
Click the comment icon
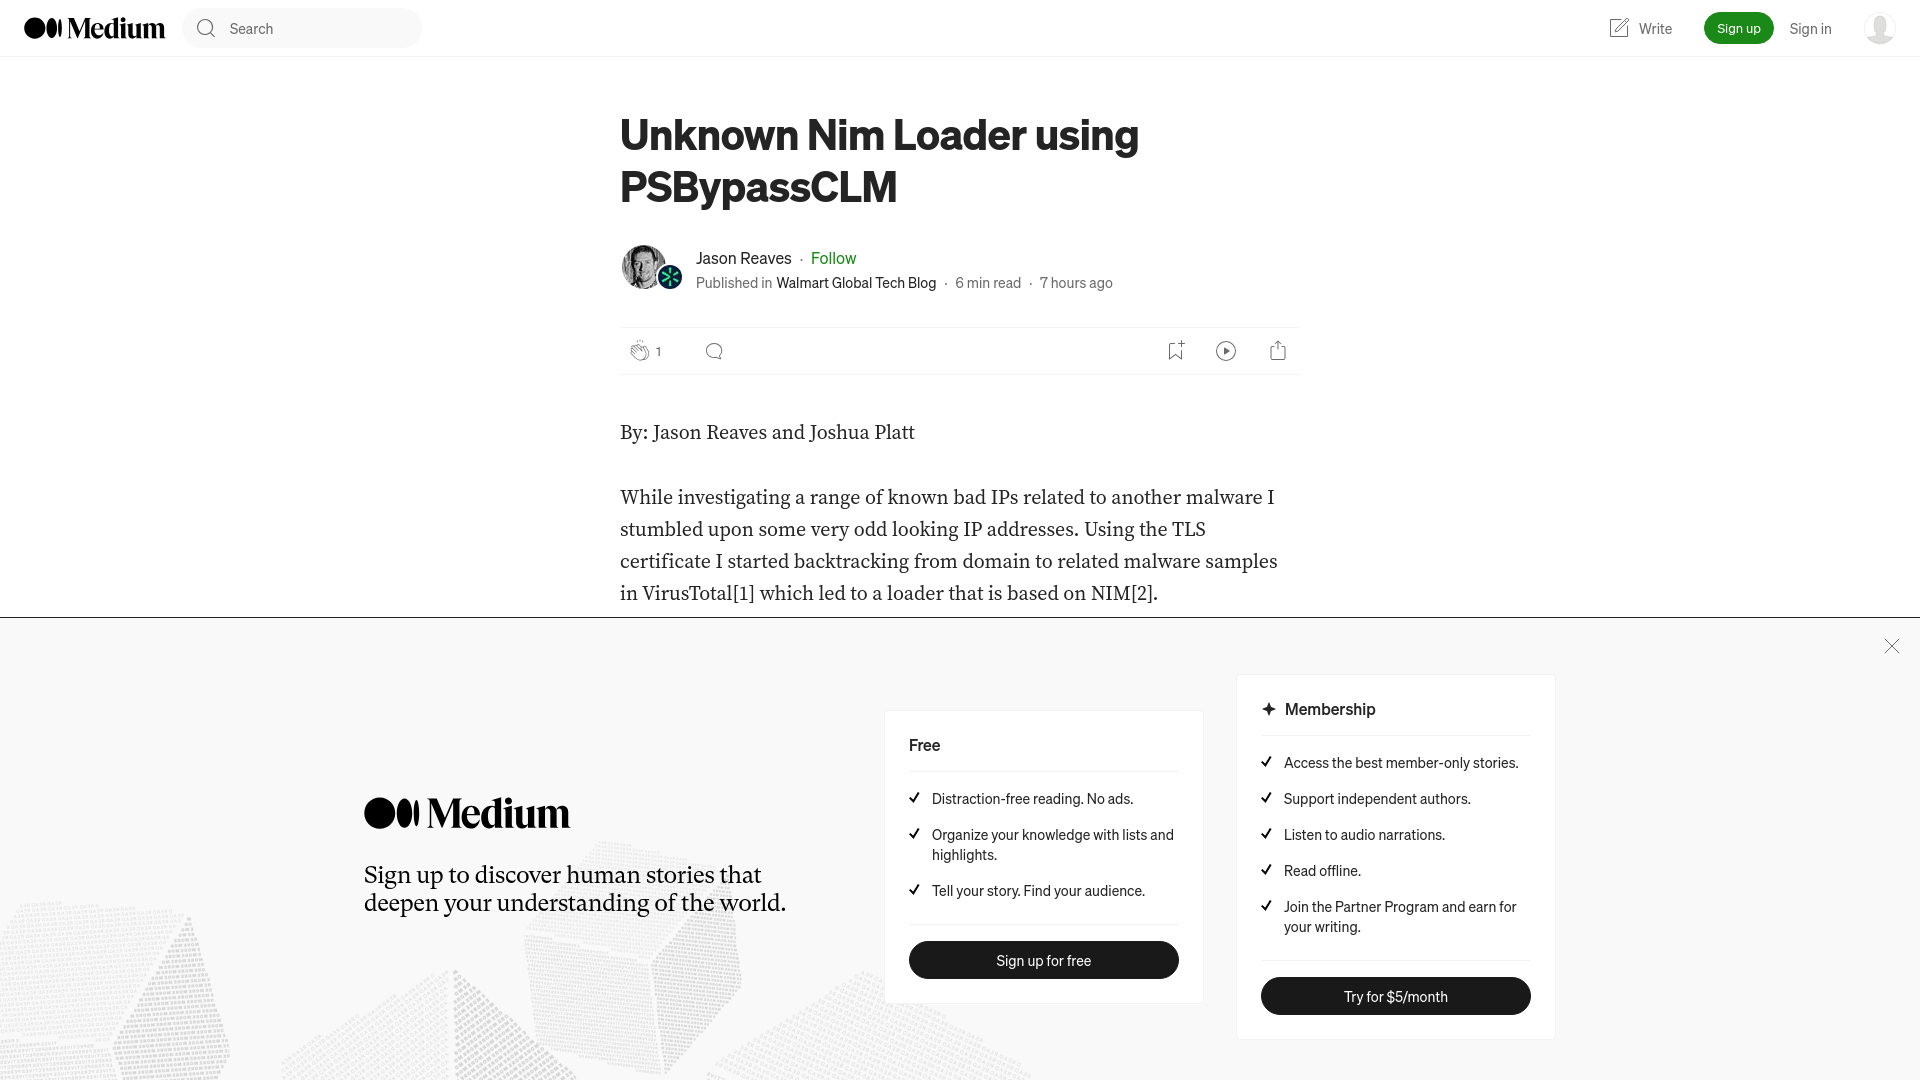click(713, 351)
